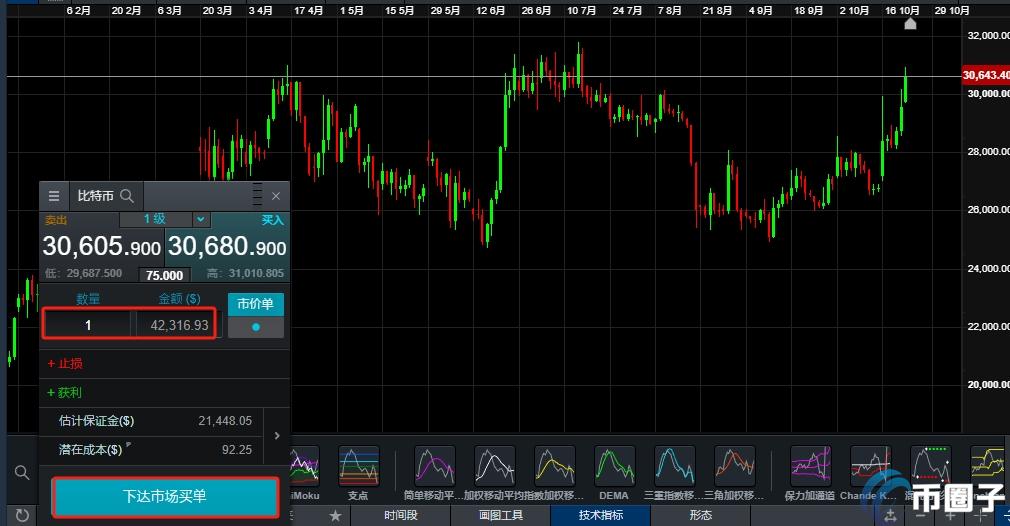Screen dimensions: 1010x526
Task: Switch to the 画图工具 tab
Action: point(501,515)
